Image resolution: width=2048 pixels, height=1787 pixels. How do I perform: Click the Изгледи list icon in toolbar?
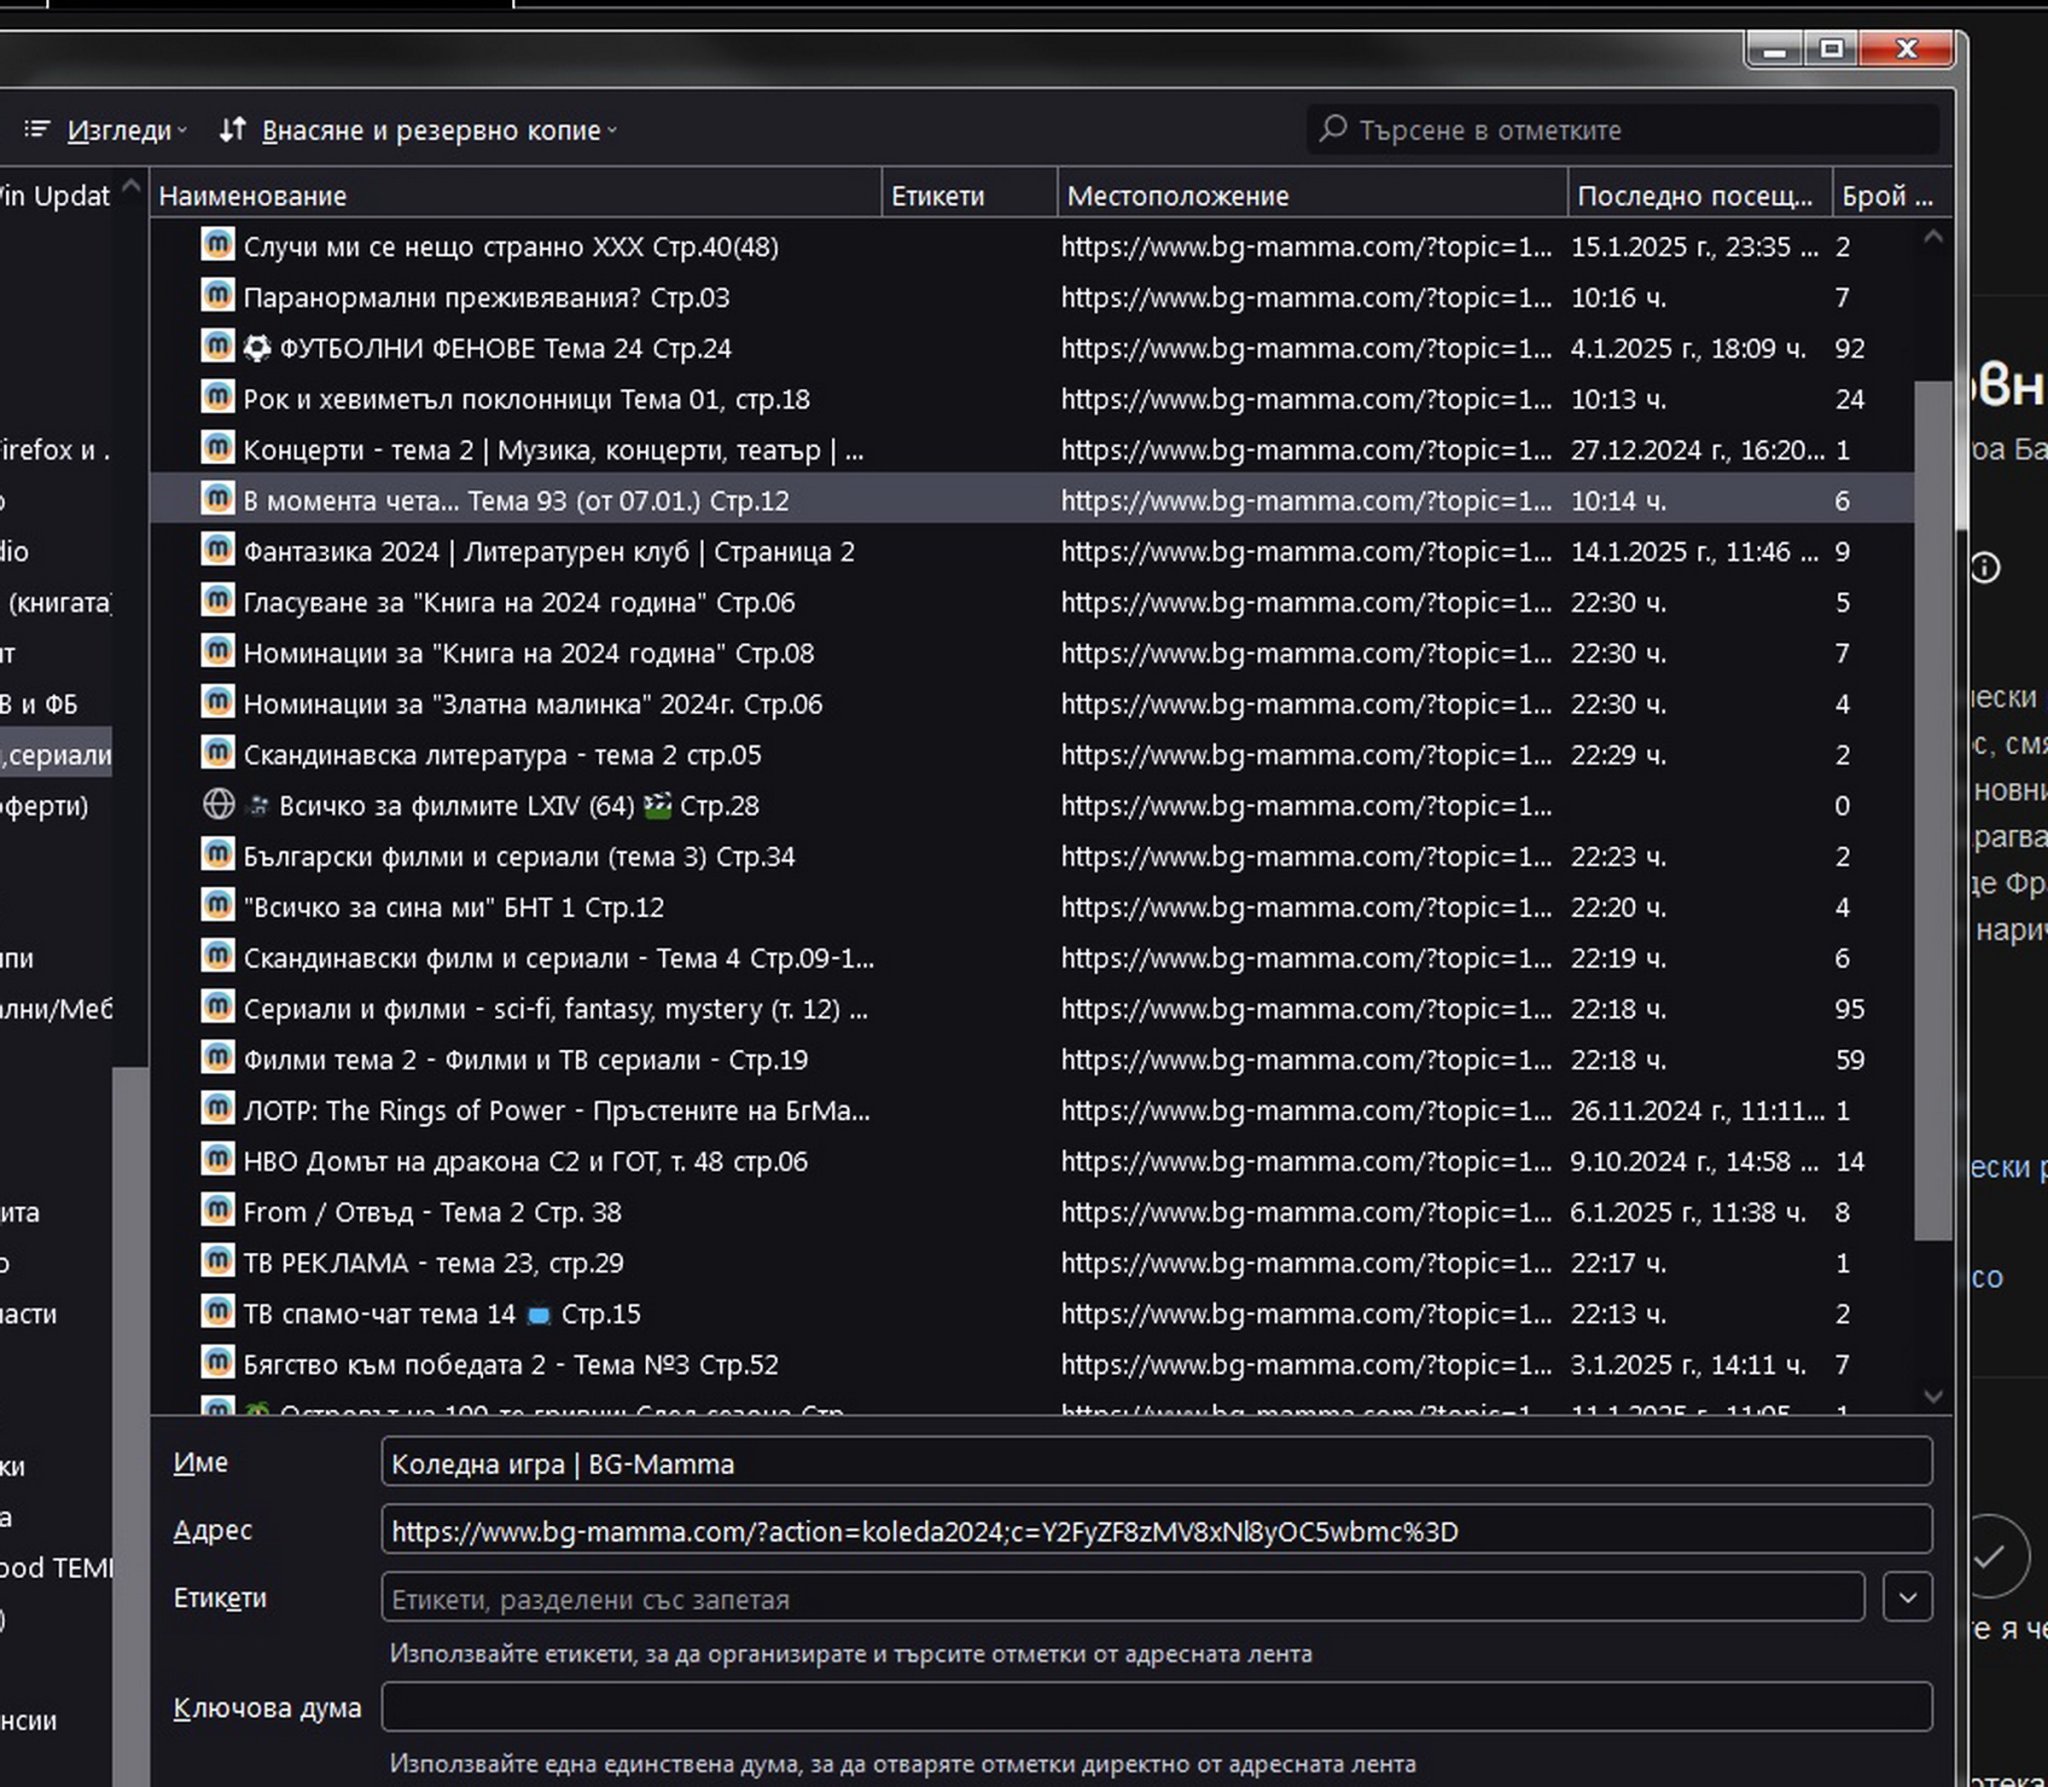37,130
